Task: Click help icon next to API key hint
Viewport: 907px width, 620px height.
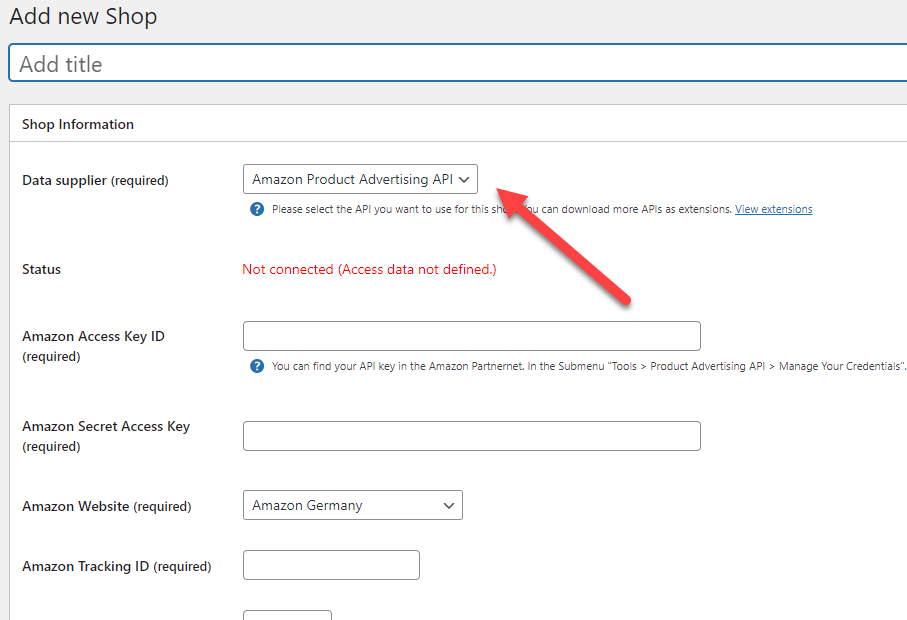Action: [x=257, y=366]
